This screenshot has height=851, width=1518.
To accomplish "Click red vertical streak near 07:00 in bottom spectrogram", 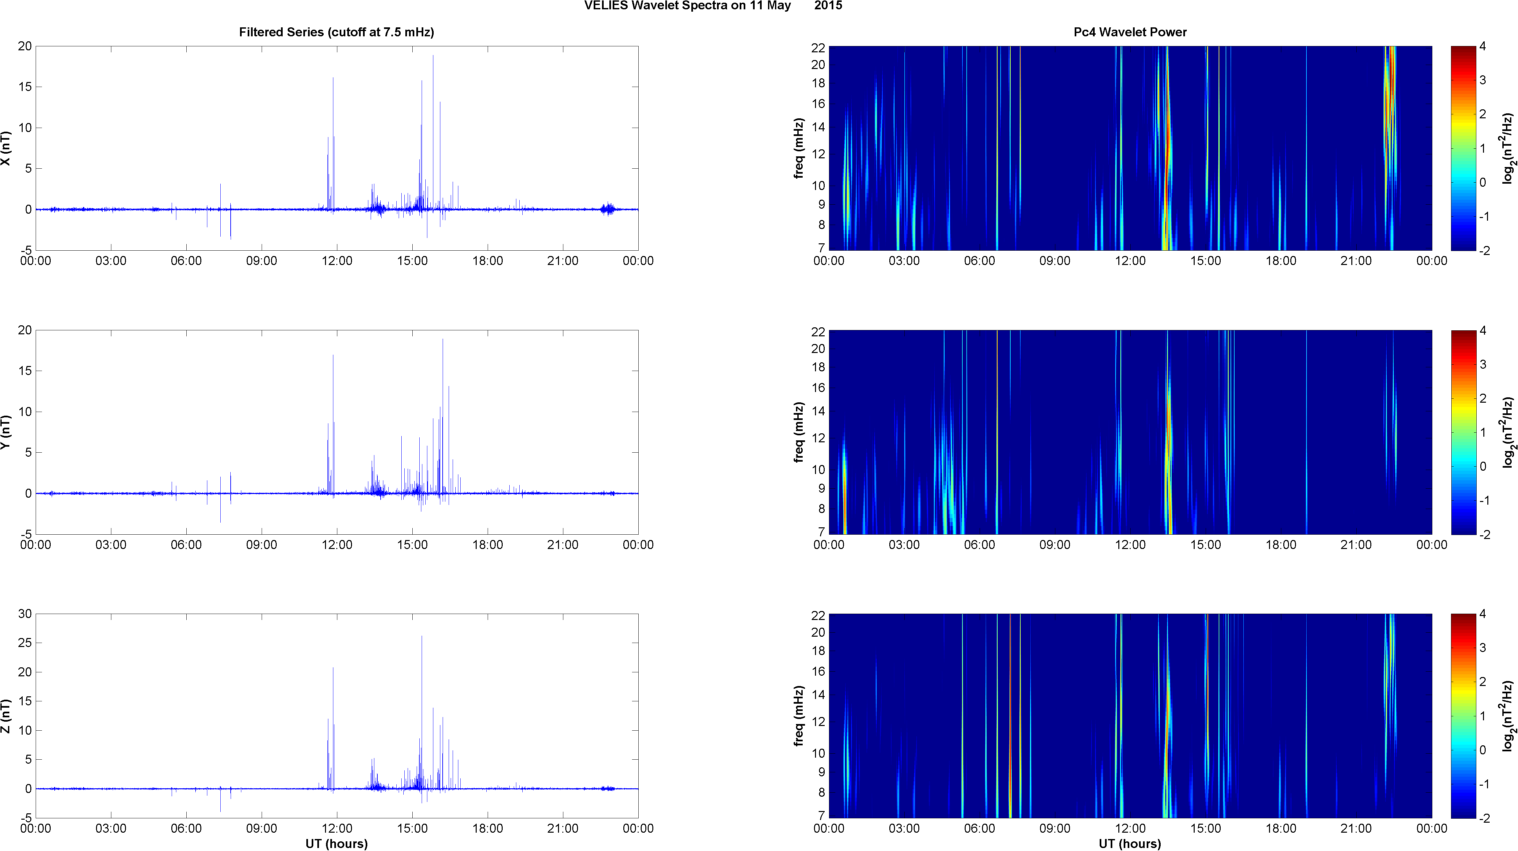I will coord(1010,716).
